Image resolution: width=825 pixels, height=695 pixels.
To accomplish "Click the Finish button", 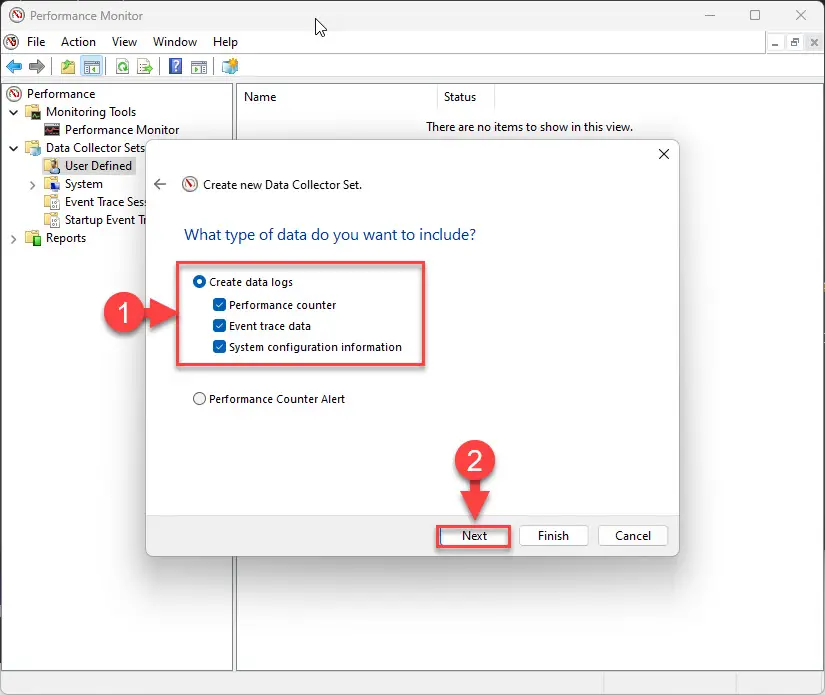I will point(554,536).
